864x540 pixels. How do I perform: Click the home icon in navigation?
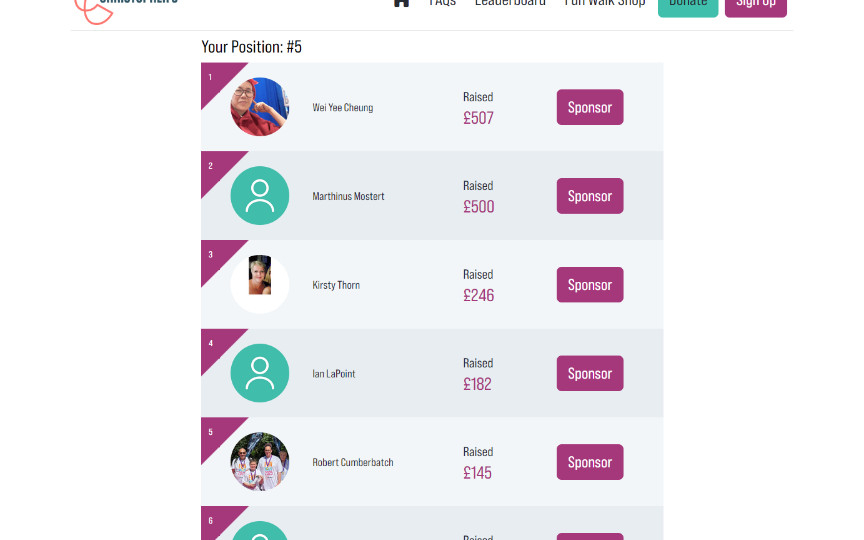coord(401,3)
